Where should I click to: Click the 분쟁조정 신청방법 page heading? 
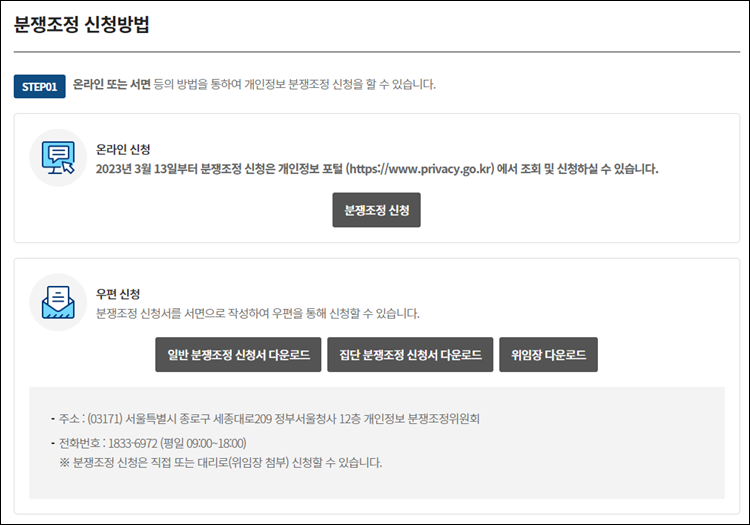pyautogui.click(x=81, y=24)
